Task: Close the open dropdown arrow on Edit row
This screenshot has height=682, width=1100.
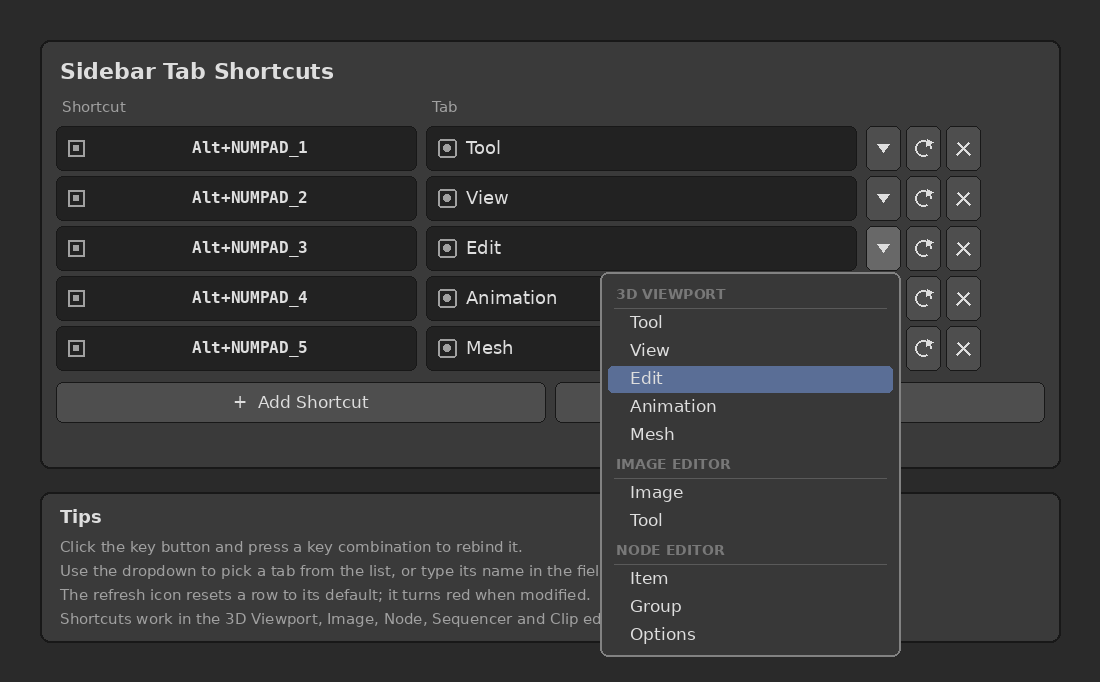Action: click(883, 248)
